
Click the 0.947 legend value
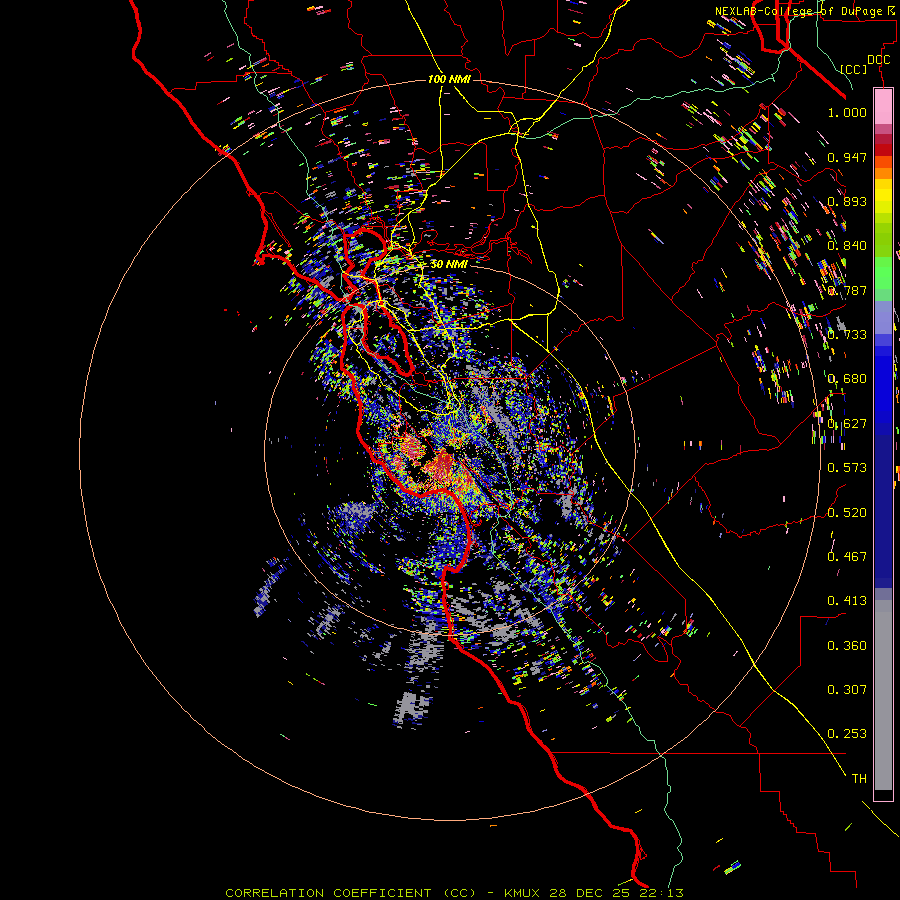tap(847, 157)
